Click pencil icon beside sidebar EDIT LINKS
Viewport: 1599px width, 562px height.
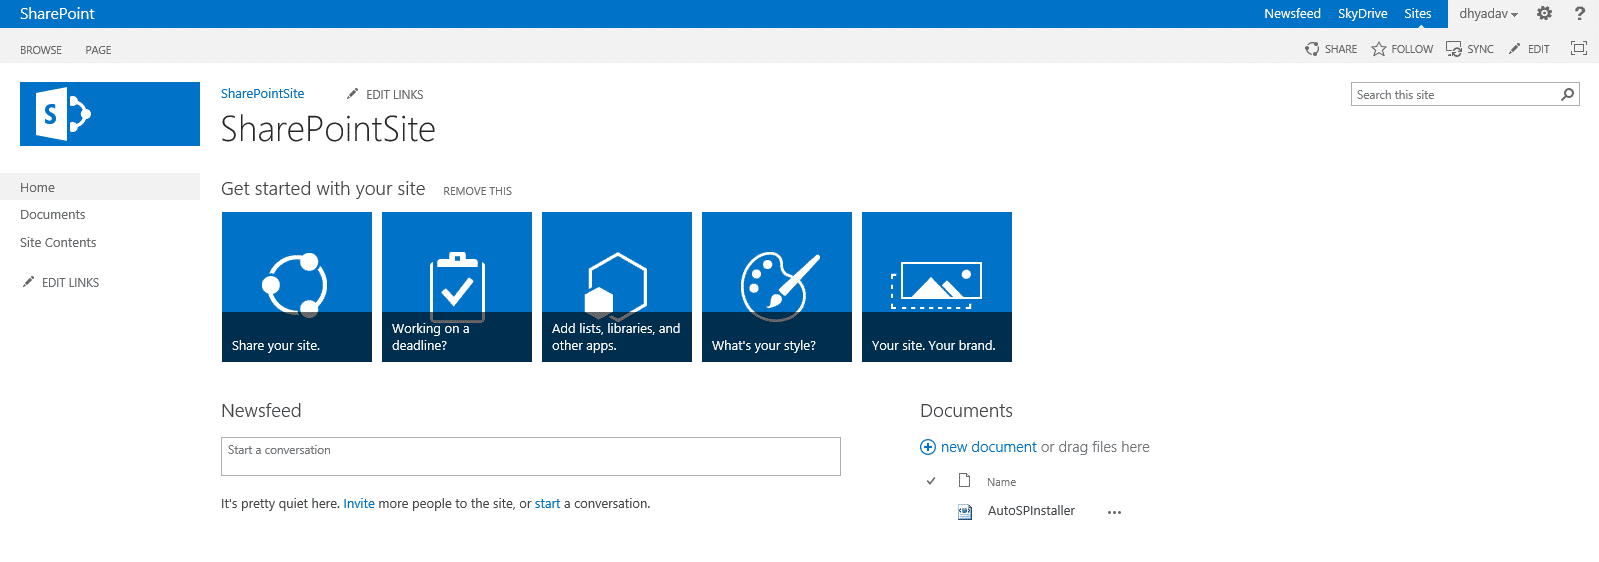point(28,282)
